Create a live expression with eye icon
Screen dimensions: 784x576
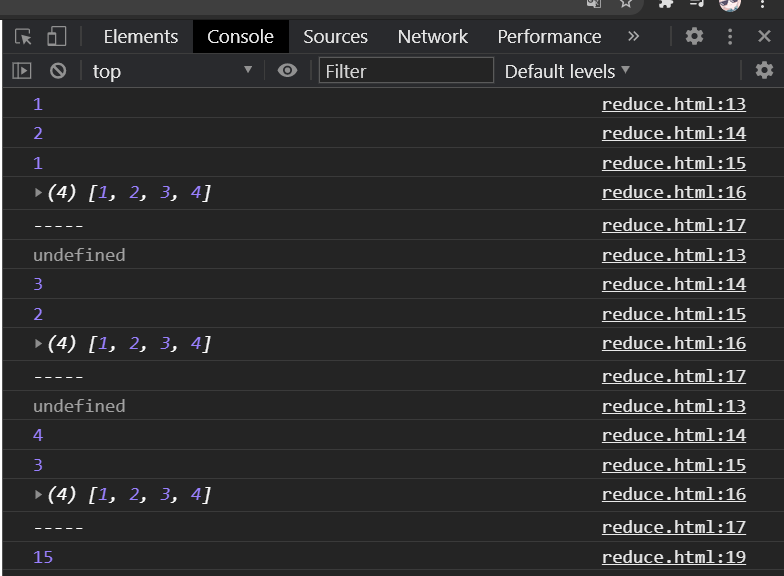pyautogui.click(x=287, y=70)
